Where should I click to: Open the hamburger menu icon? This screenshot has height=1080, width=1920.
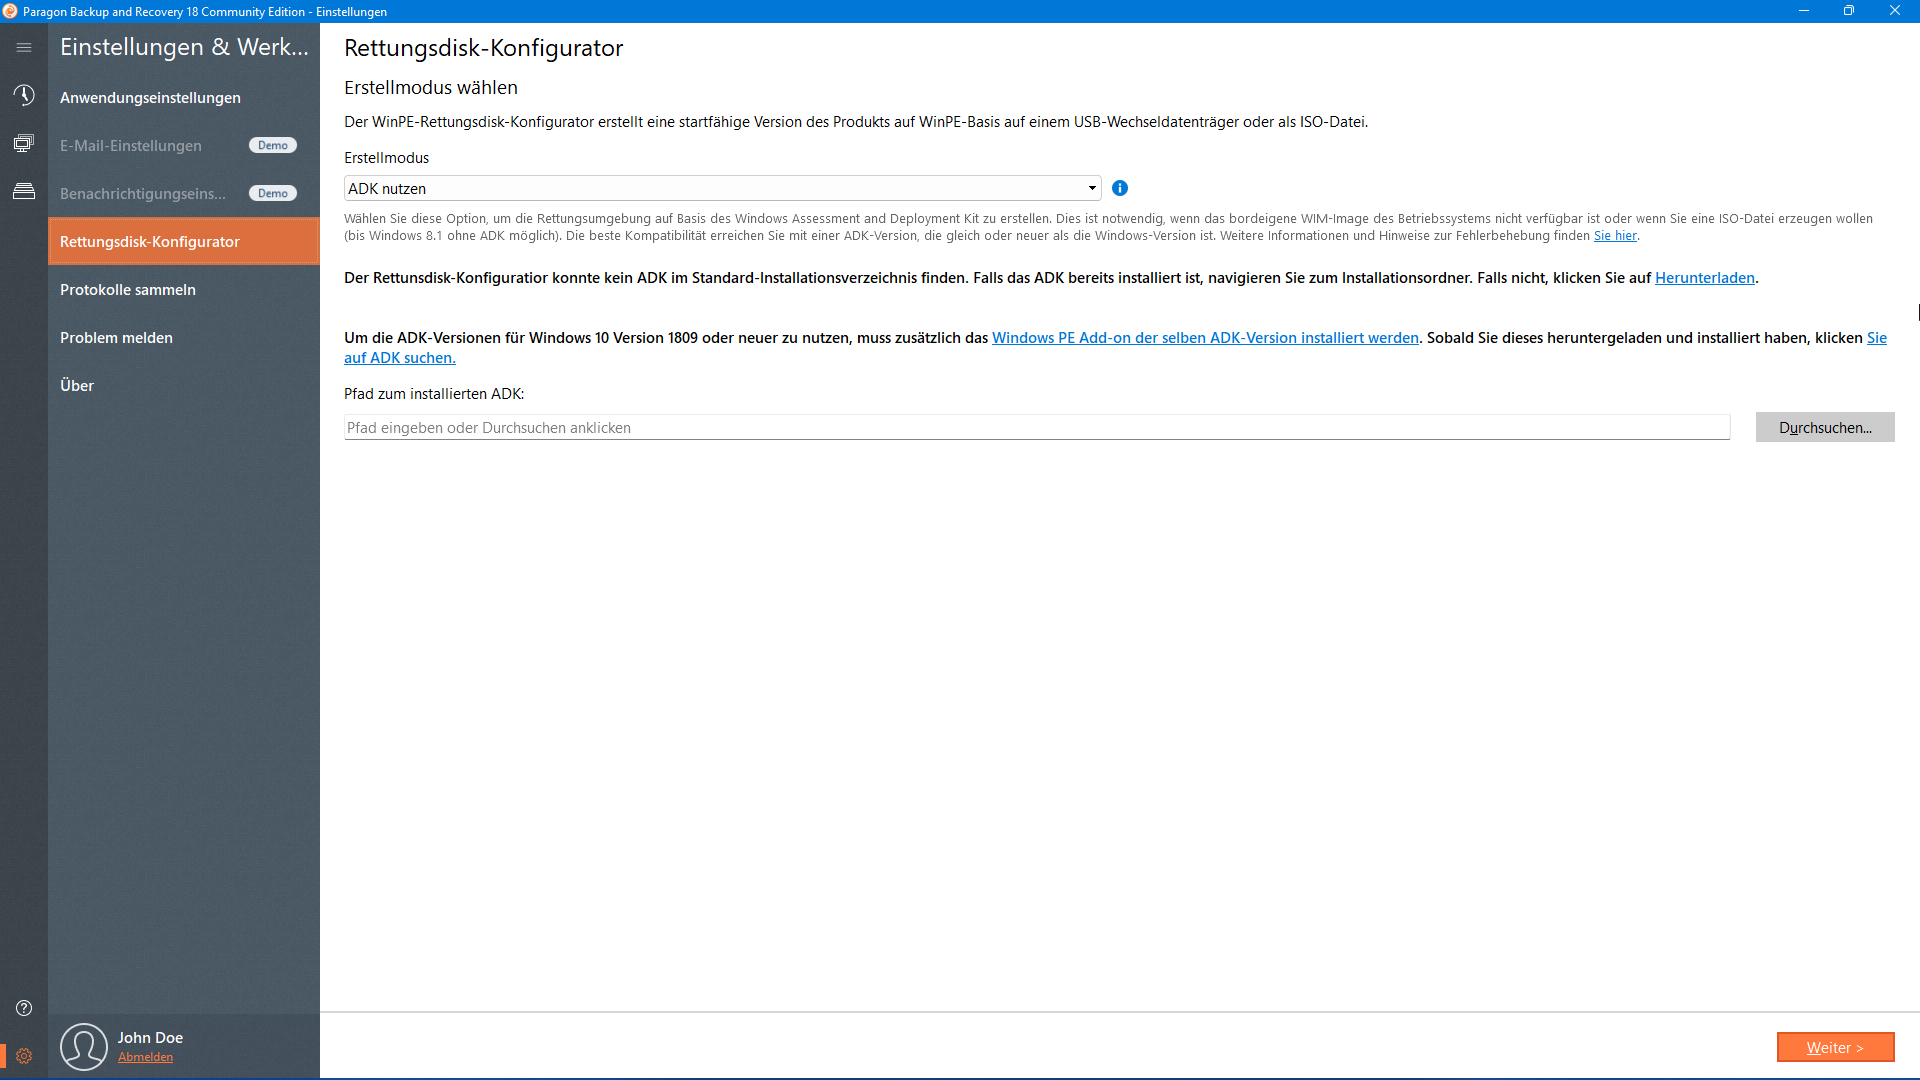tap(24, 47)
